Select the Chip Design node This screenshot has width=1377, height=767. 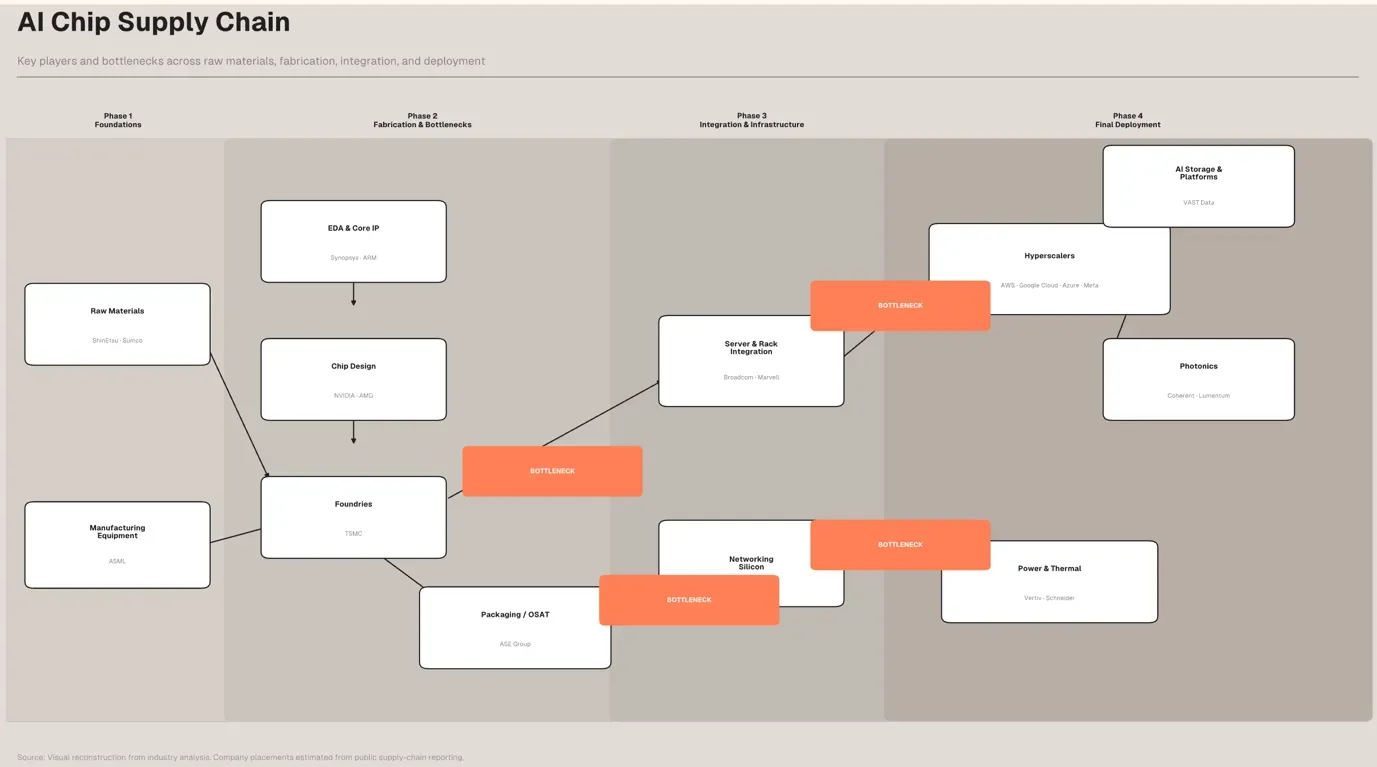tap(353, 378)
